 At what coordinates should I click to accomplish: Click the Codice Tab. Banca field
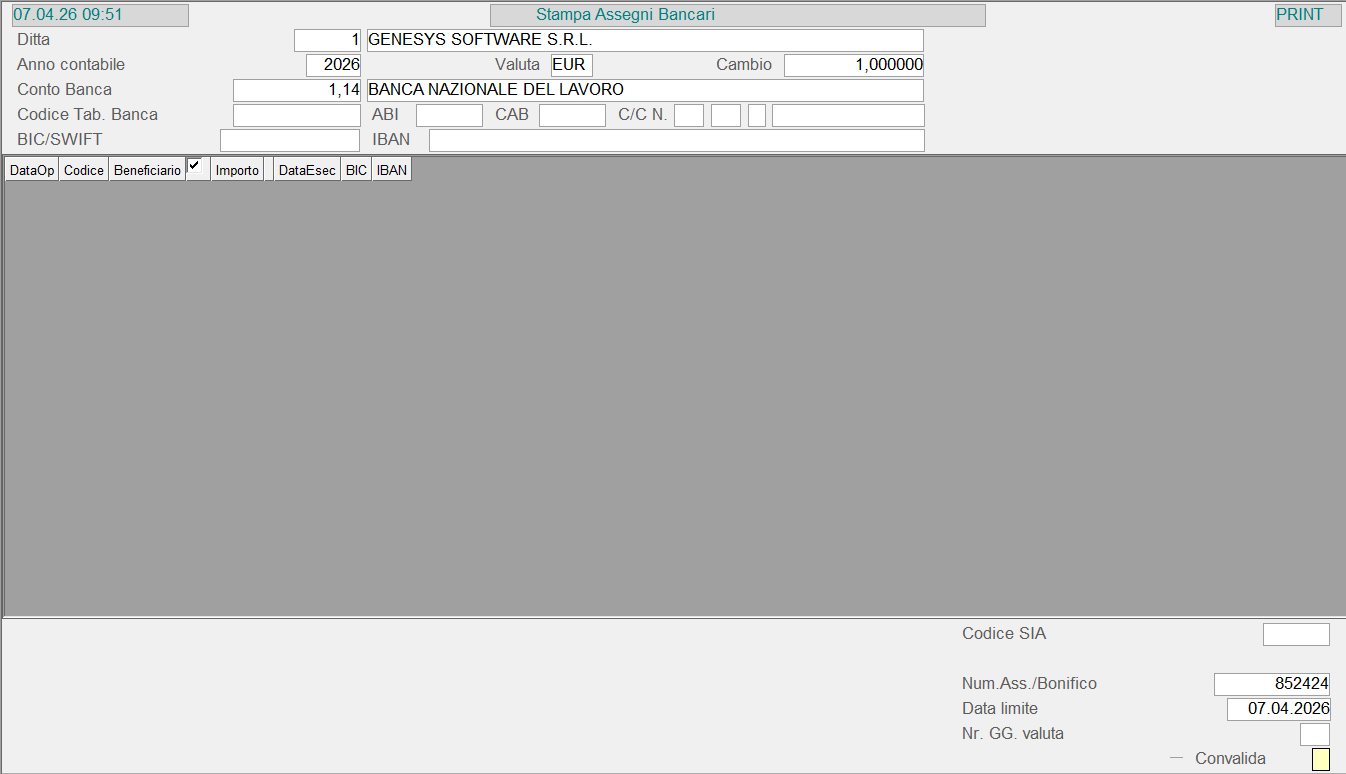click(296, 115)
